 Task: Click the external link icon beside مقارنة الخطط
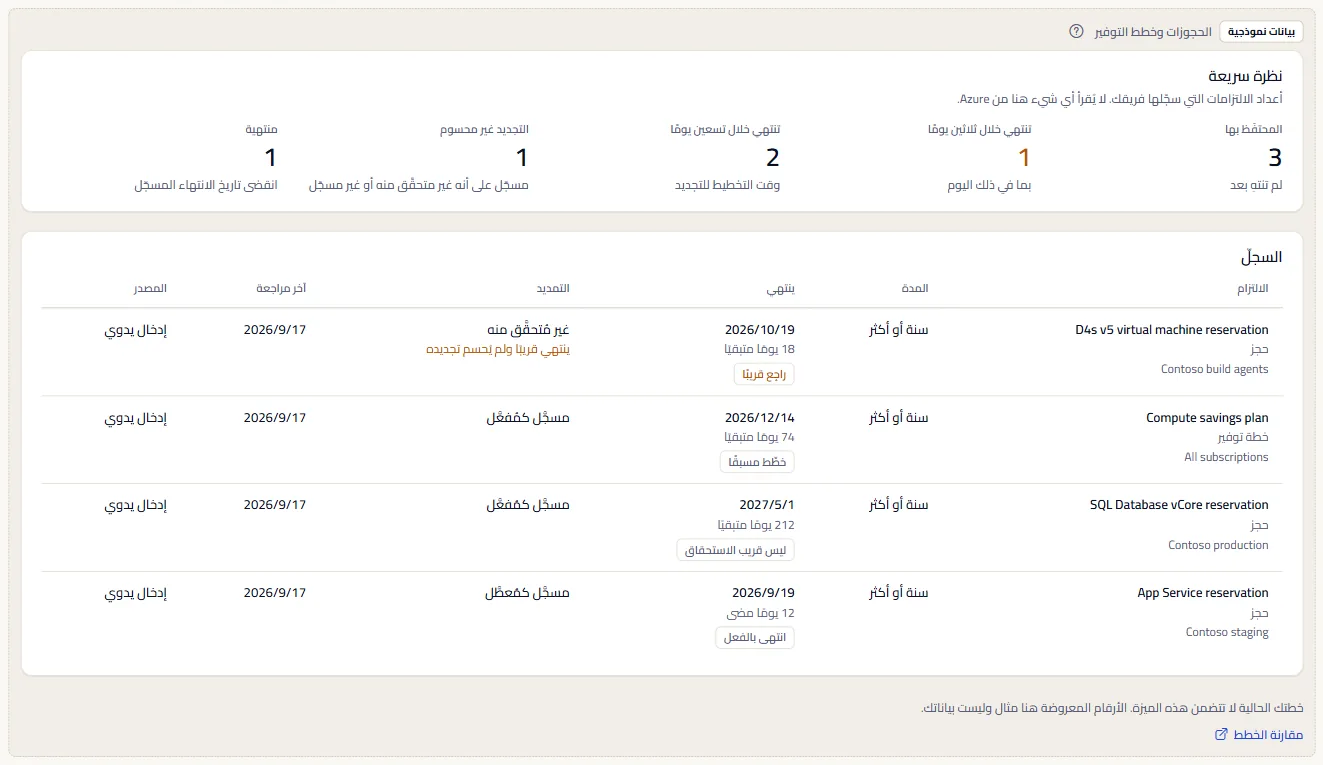pyautogui.click(x=1221, y=735)
